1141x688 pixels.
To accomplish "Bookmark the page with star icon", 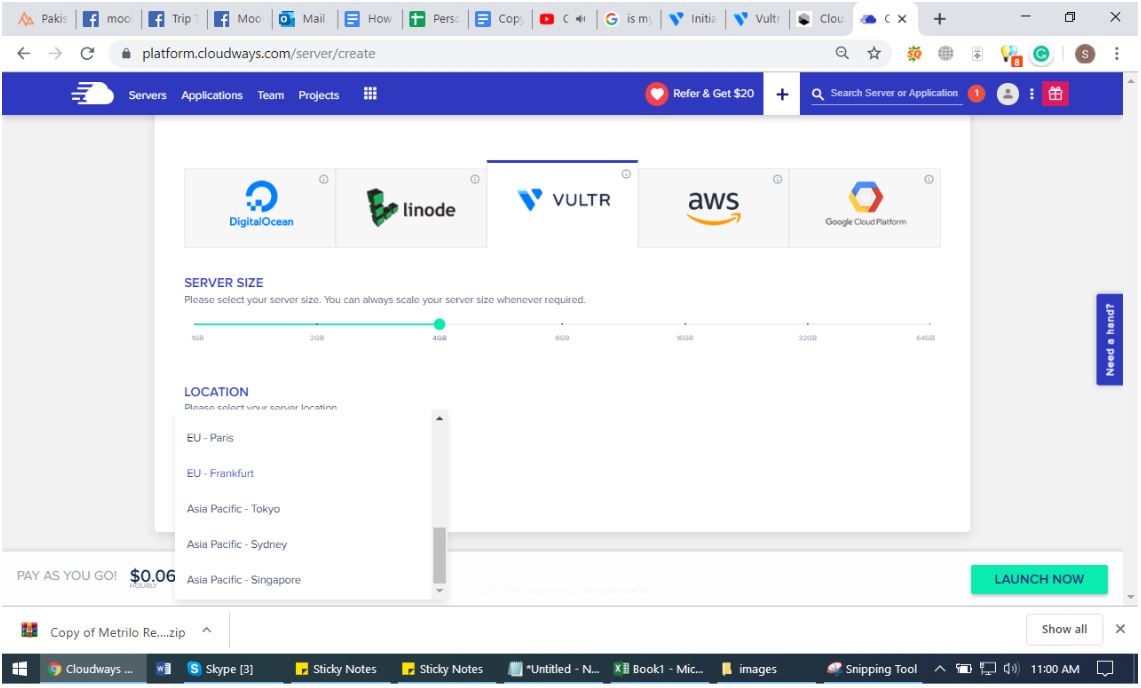I will coord(874,53).
